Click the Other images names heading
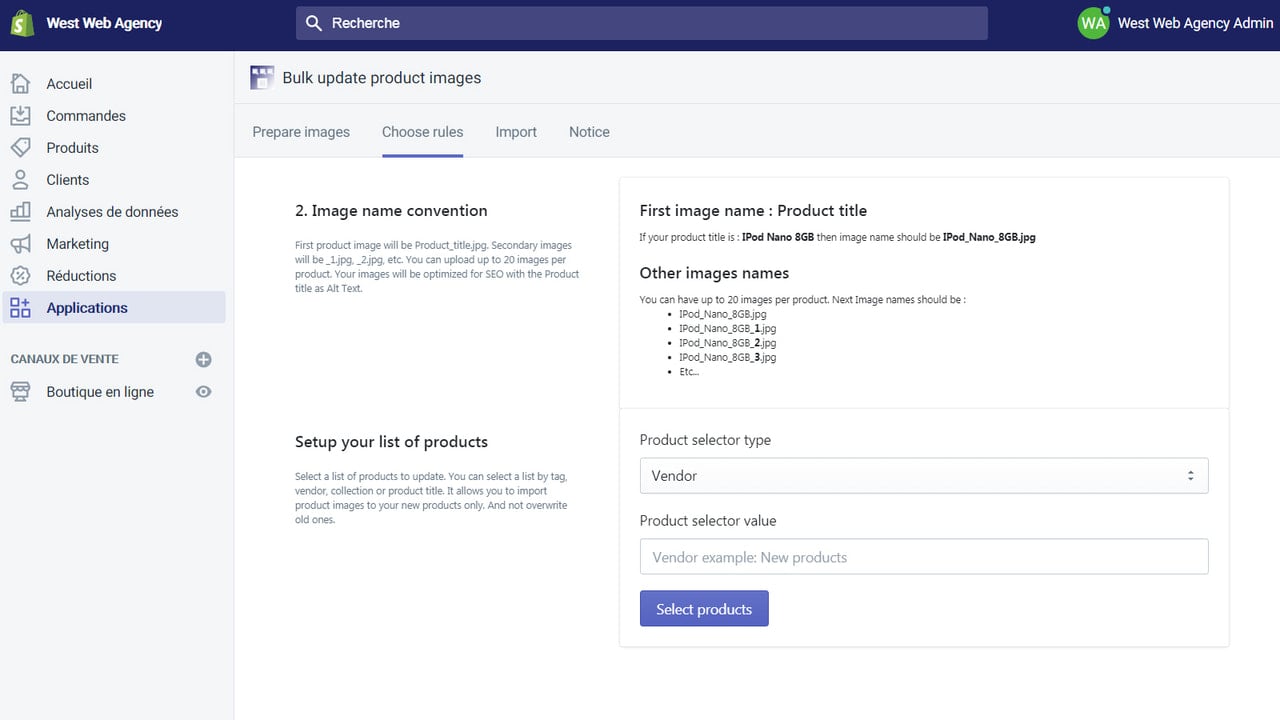The height and width of the screenshot is (720, 1280). tap(714, 273)
